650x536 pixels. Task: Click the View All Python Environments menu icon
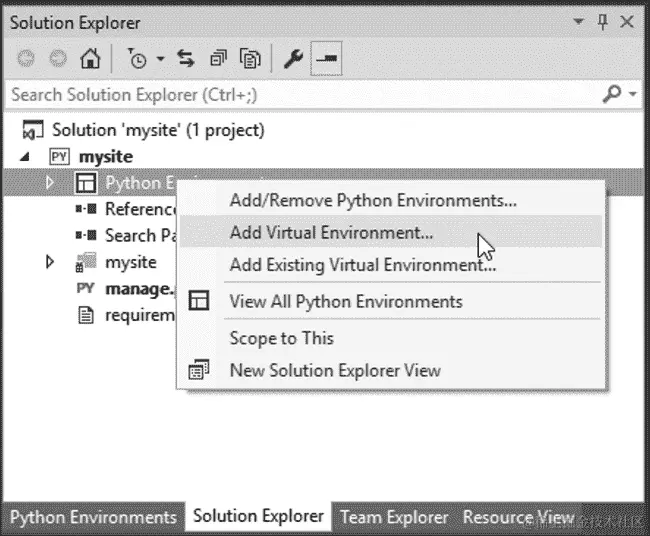tap(199, 301)
